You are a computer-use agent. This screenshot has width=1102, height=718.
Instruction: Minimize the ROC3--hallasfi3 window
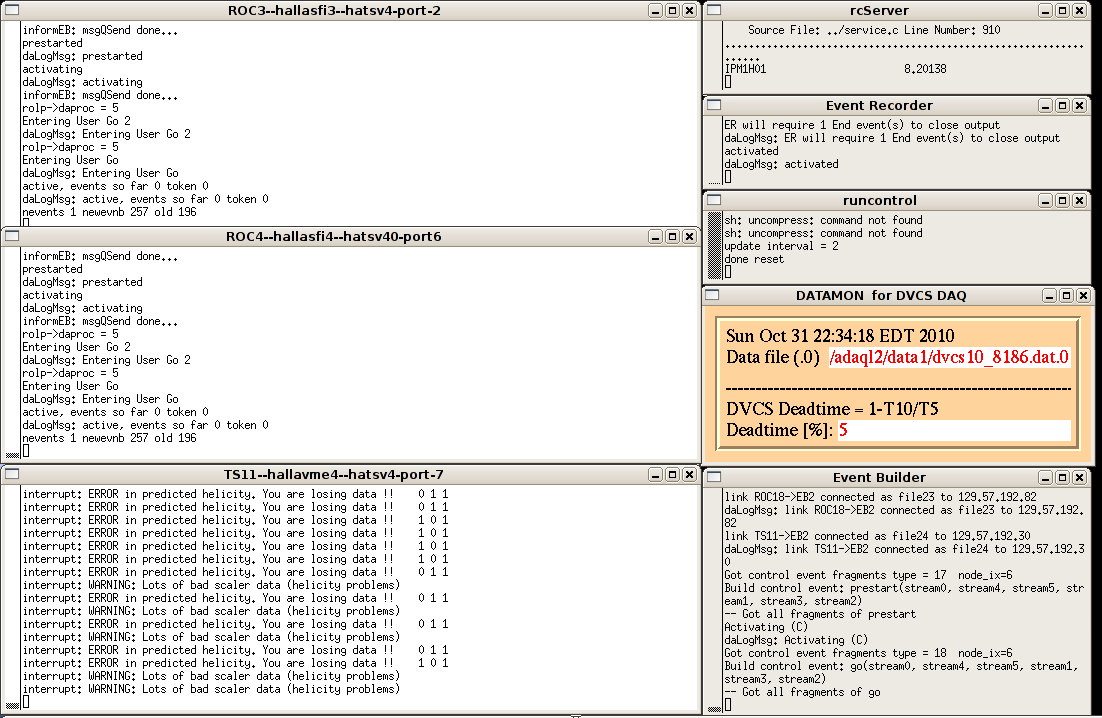655,11
